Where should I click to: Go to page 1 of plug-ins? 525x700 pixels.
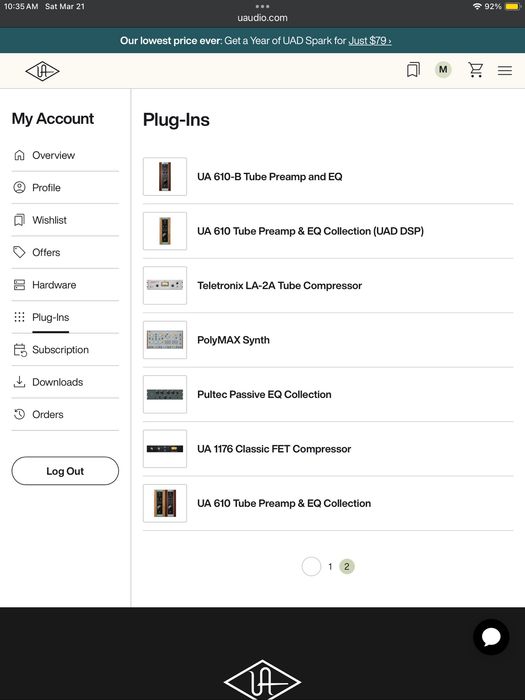pyautogui.click(x=330, y=567)
